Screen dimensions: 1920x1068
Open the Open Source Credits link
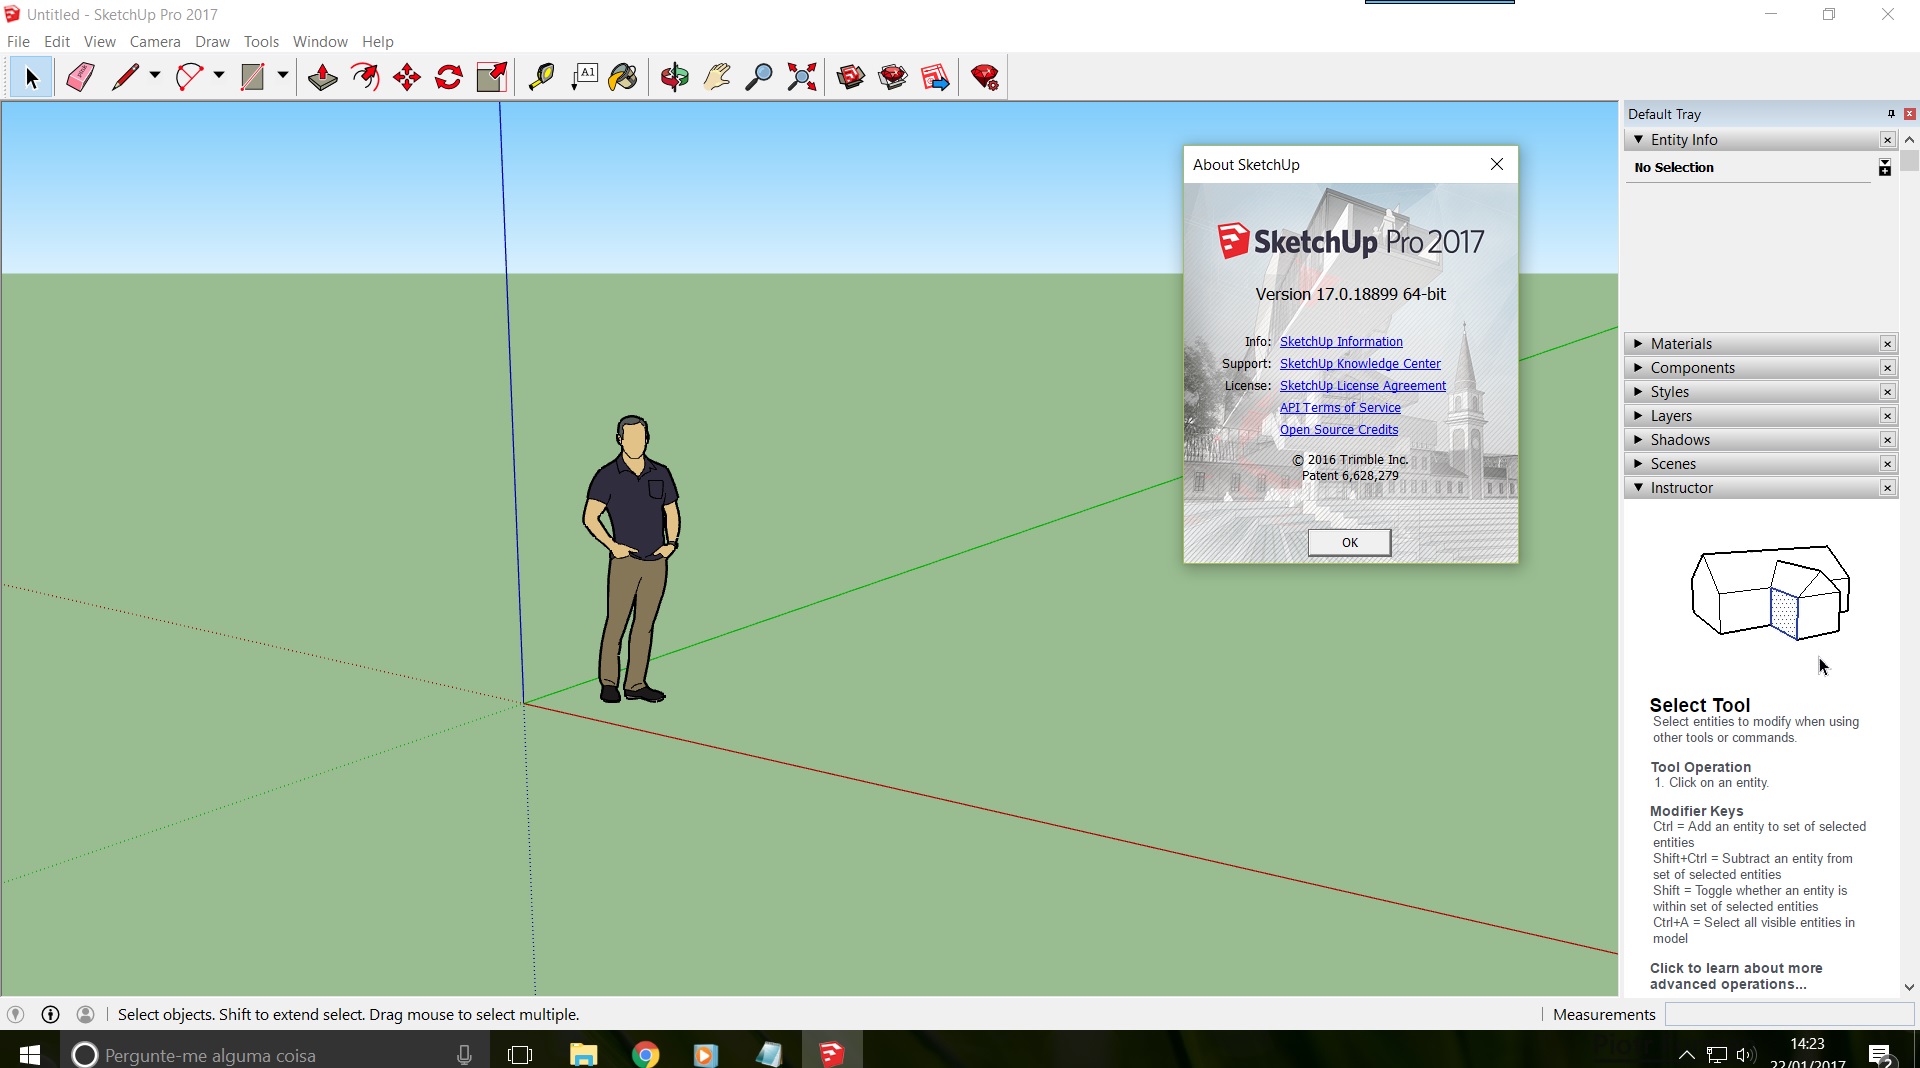1339,430
